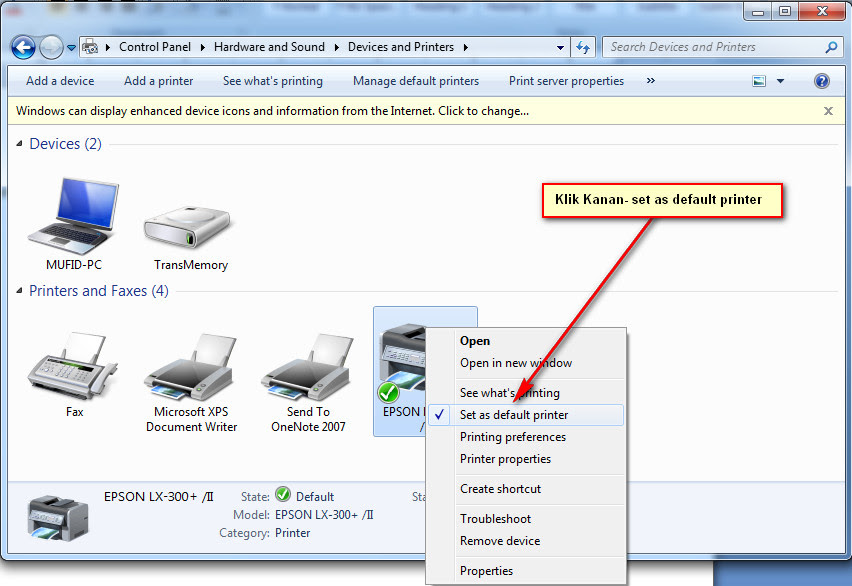This screenshot has height=586, width=852.
Task: Click Add a printer
Action: 159,81
